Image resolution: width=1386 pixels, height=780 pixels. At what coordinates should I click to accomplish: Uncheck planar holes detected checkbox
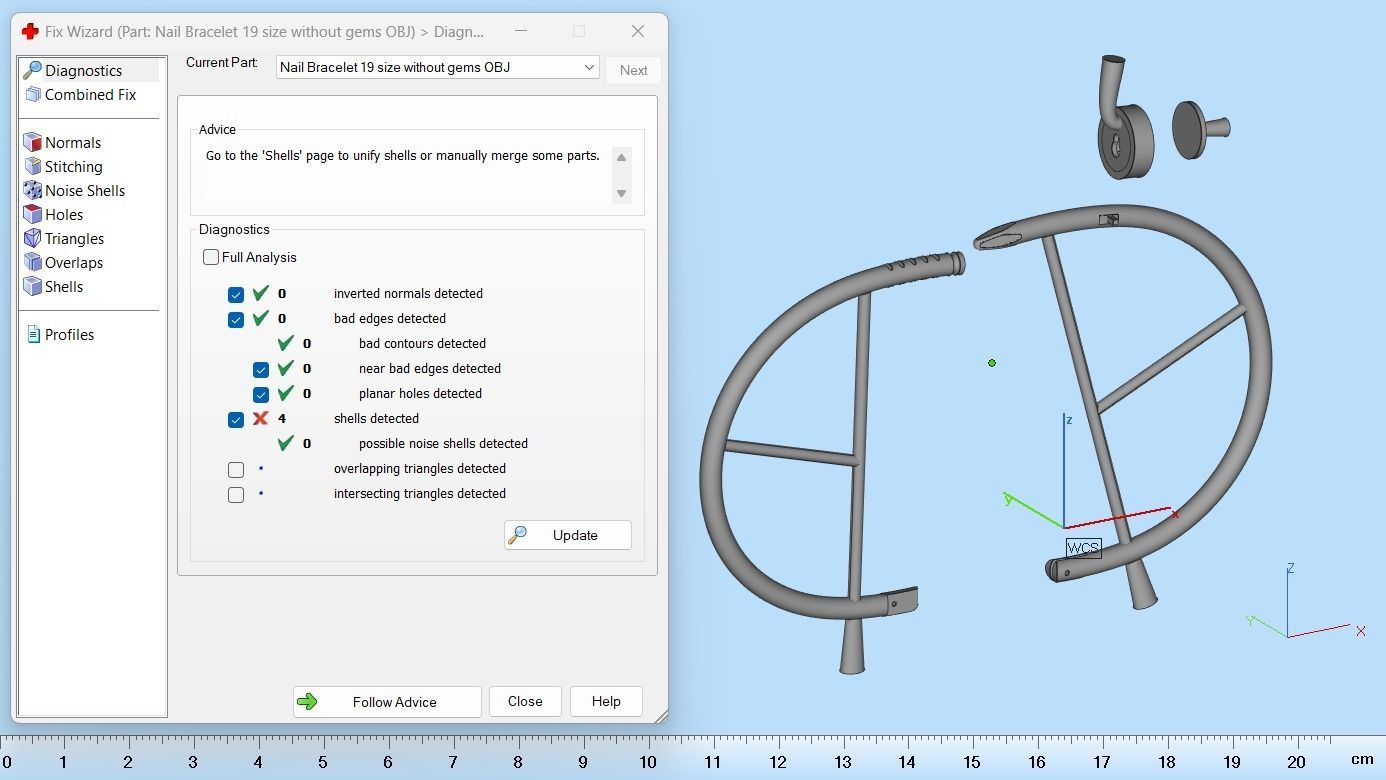[261, 394]
